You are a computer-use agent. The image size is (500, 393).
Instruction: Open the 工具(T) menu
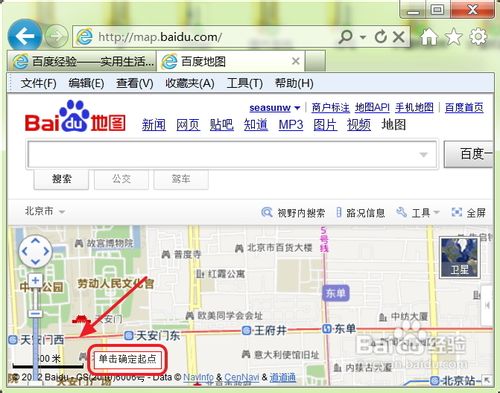245,83
